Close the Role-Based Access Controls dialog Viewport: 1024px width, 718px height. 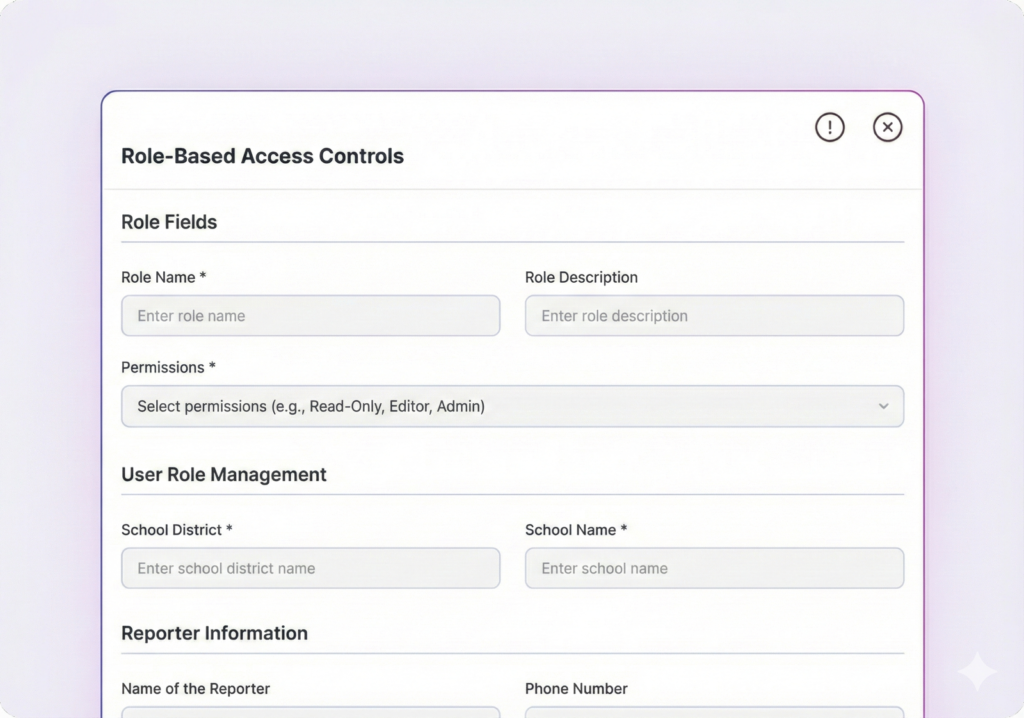tap(887, 127)
